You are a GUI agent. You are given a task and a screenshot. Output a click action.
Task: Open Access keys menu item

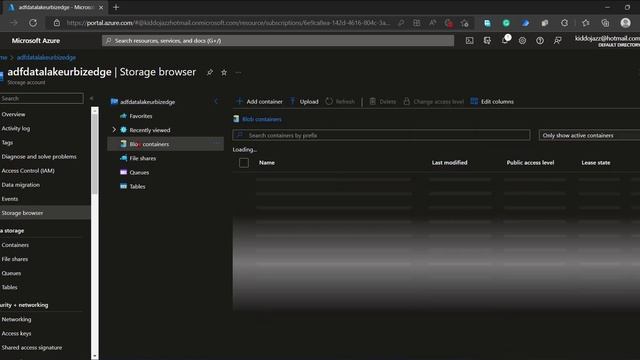coord(16,333)
